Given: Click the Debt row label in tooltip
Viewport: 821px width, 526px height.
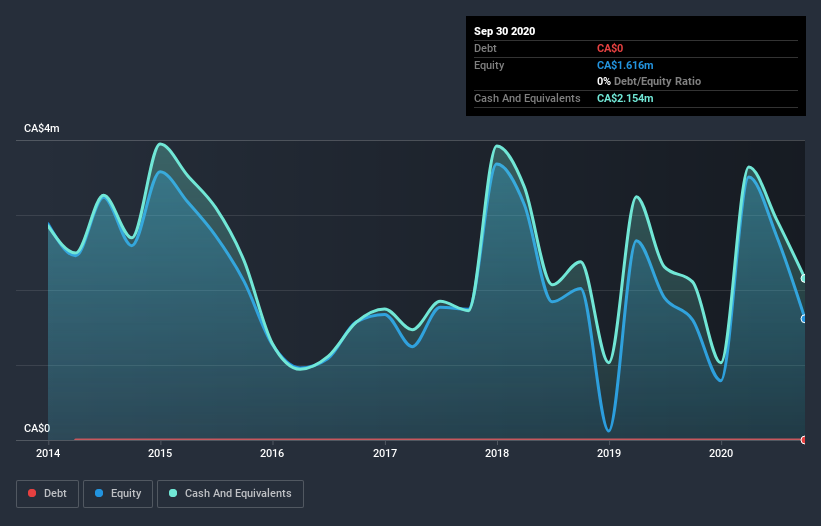Looking at the screenshot, I should pyautogui.click(x=485, y=48).
